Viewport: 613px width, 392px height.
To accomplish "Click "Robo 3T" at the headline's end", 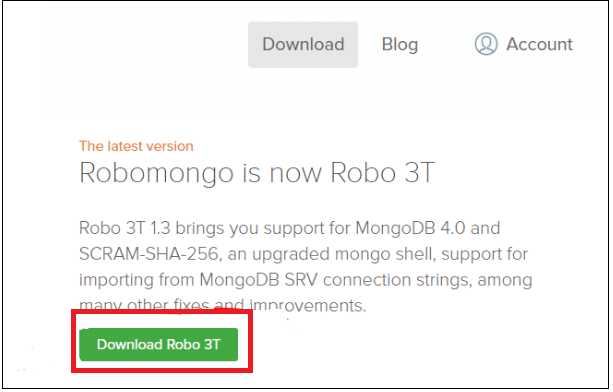I will (383, 172).
